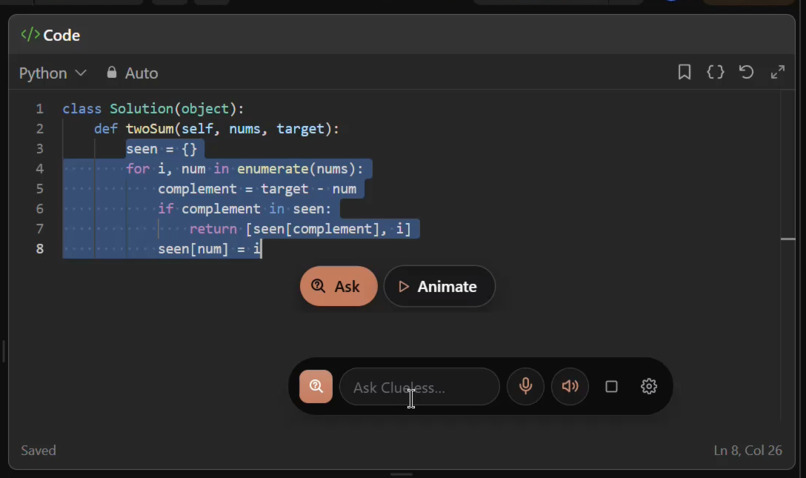Click 'seen = {}' on line 3
Viewport: 806px width, 478px height.
coord(161,149)
